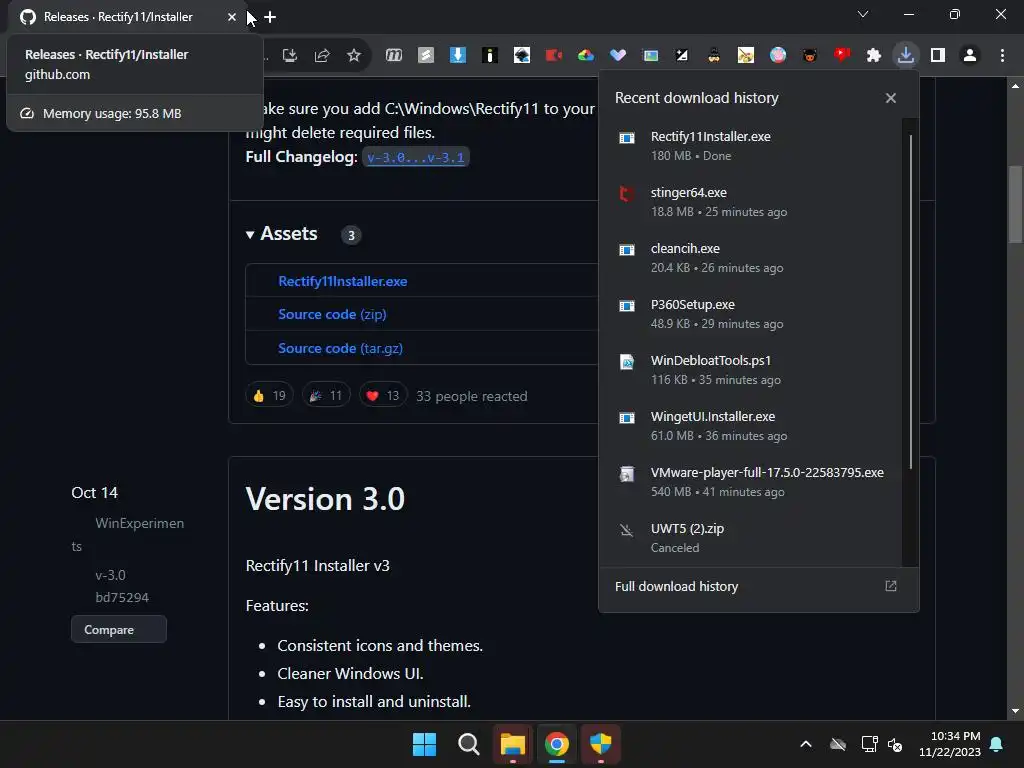
Task: Click the muted volume tray icon
Action: [895, 744]
